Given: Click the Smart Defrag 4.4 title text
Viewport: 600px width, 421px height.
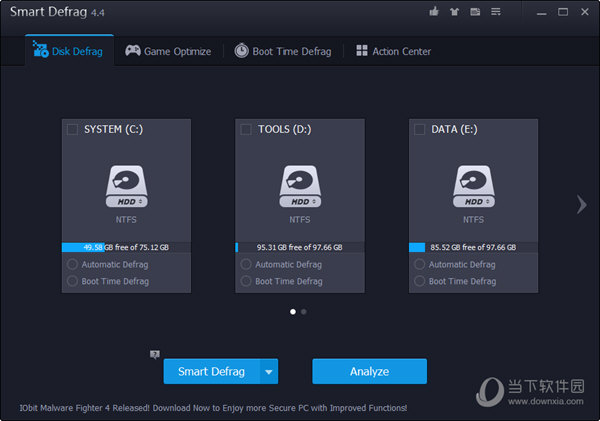Looking at the screenshot, I should [x=57, y=12].
